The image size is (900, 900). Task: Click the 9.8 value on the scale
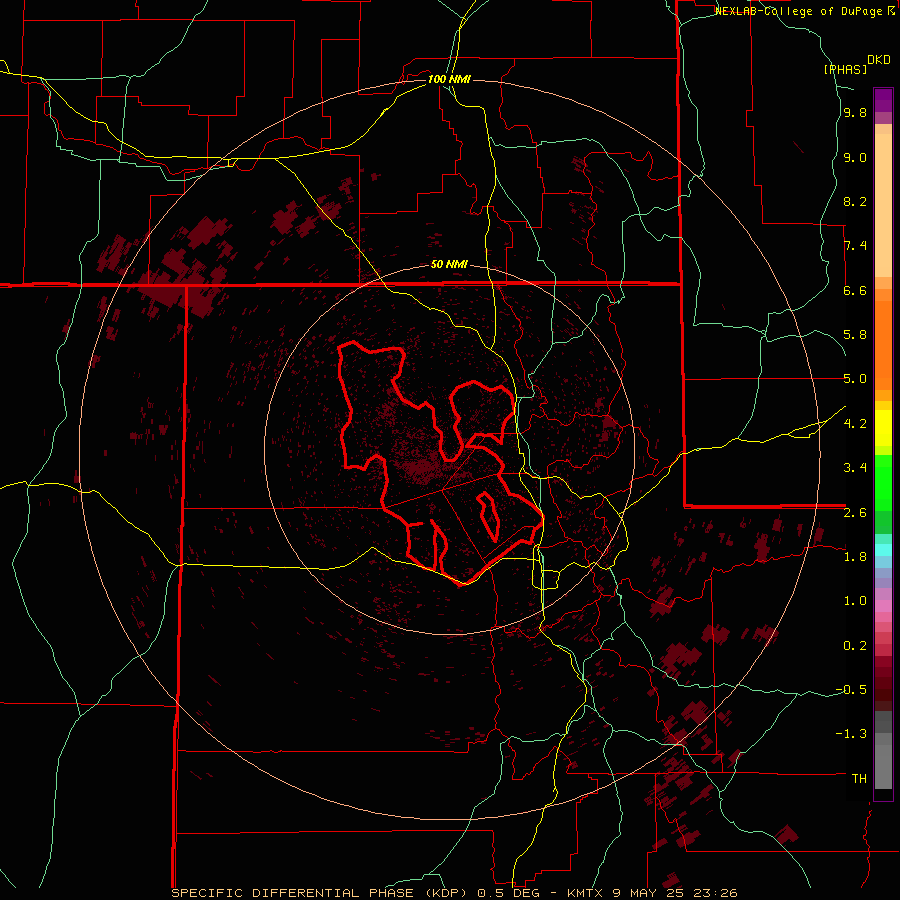[x=855, y=113]
